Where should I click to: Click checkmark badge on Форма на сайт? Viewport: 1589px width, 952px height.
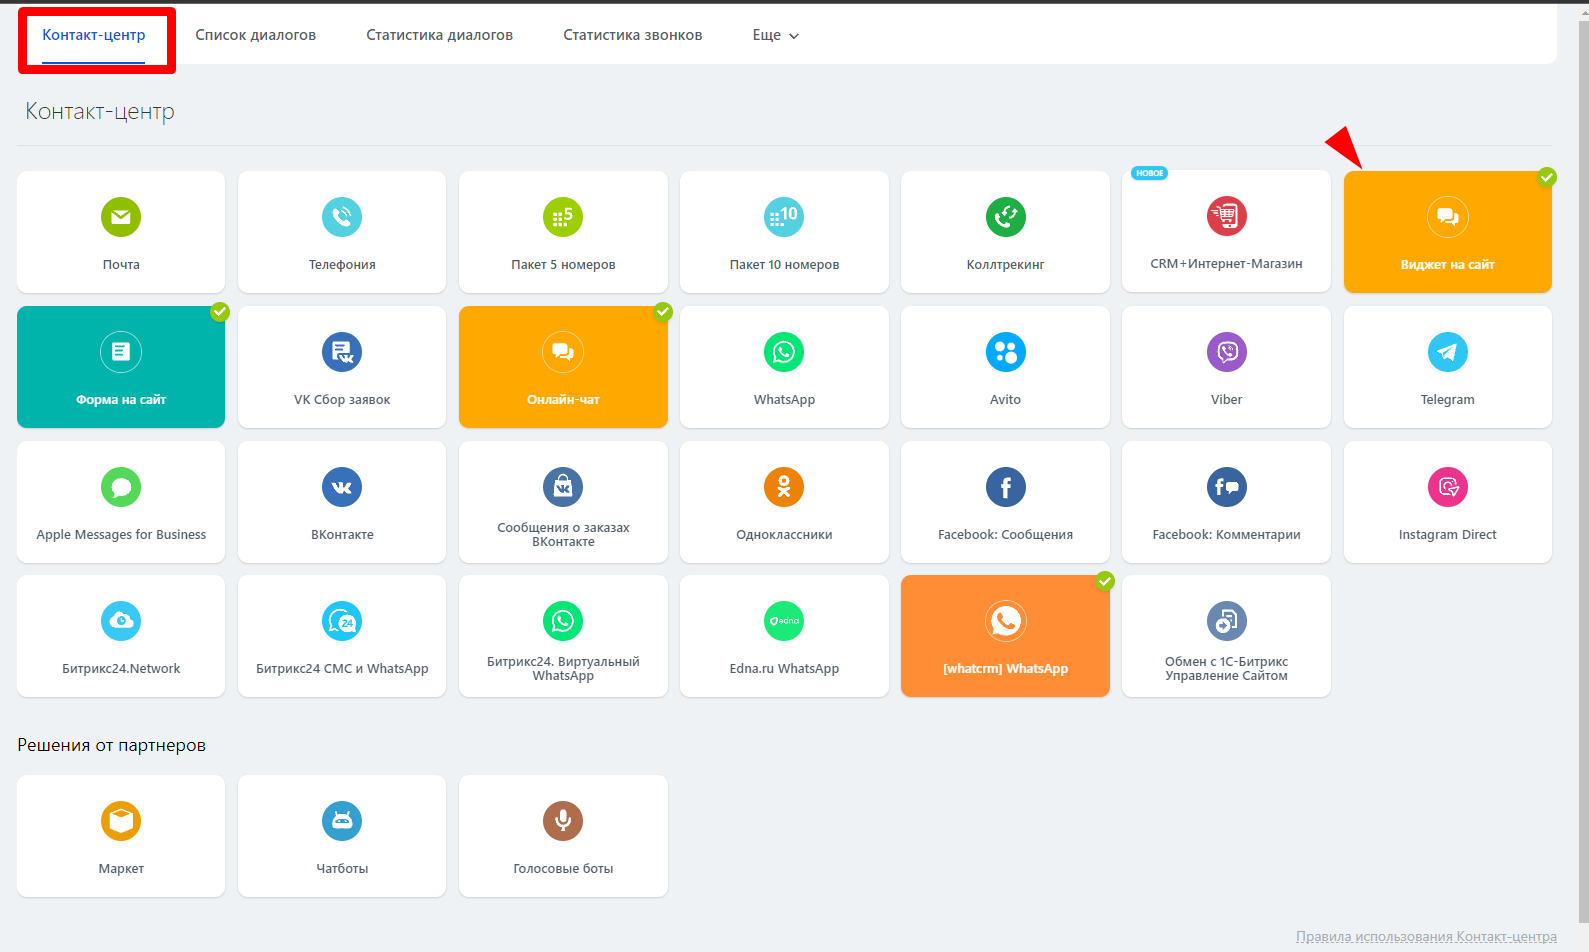point(220,312)
